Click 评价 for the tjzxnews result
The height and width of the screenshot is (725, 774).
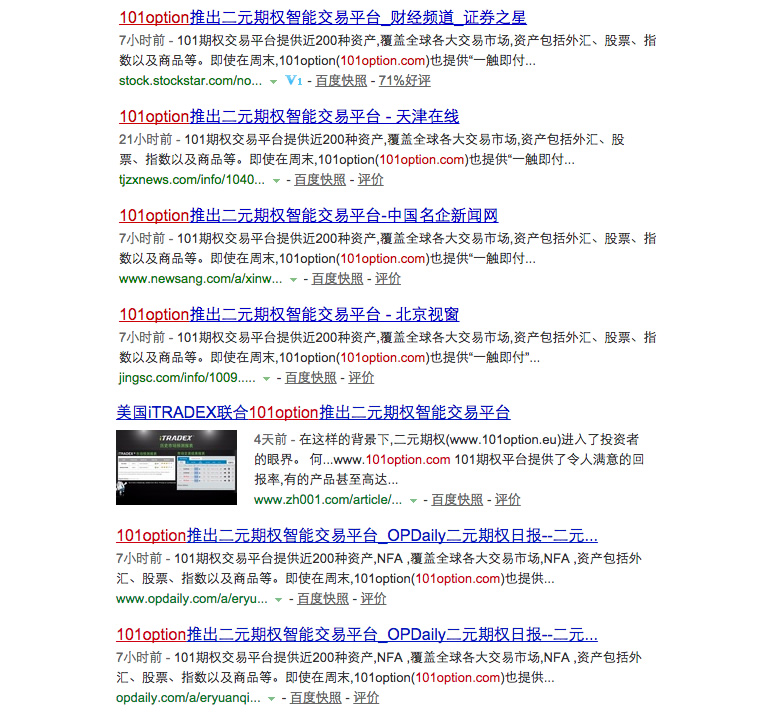(x=371, y=180)
